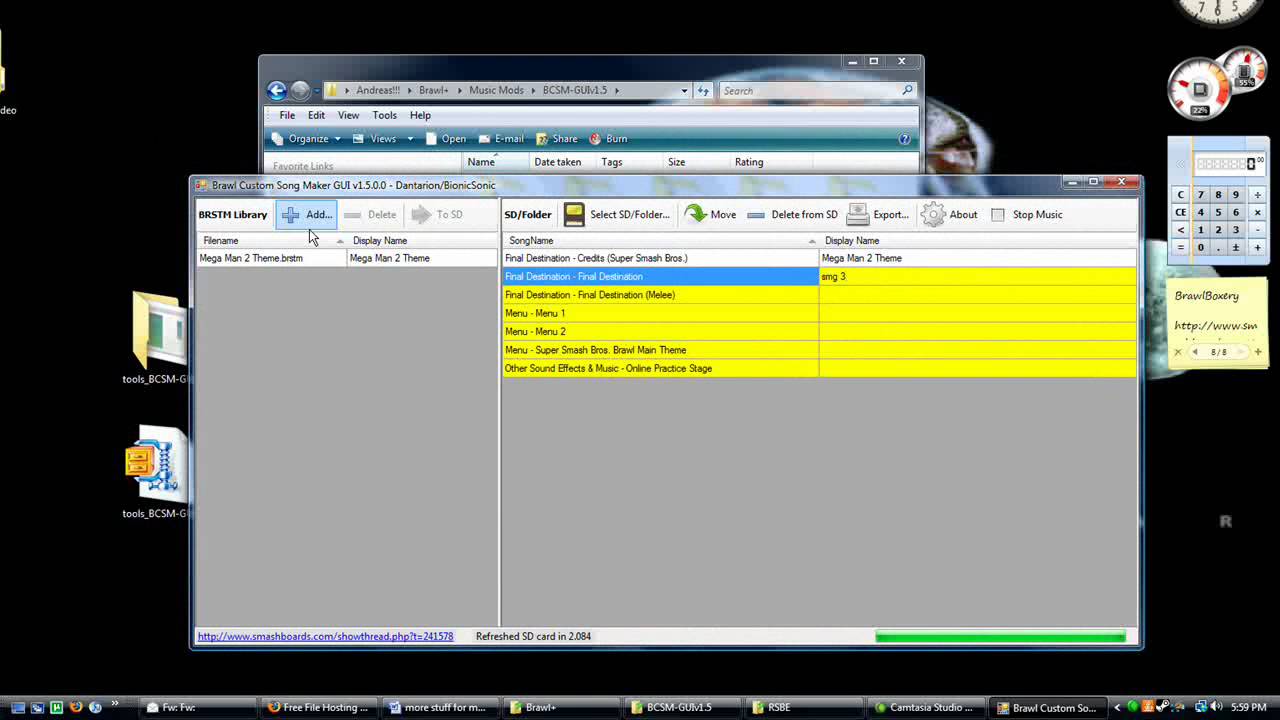Click the Andreas!!! breadcrumb in address bar
This screenshot has height=720, width=1280.
[378, 90]
